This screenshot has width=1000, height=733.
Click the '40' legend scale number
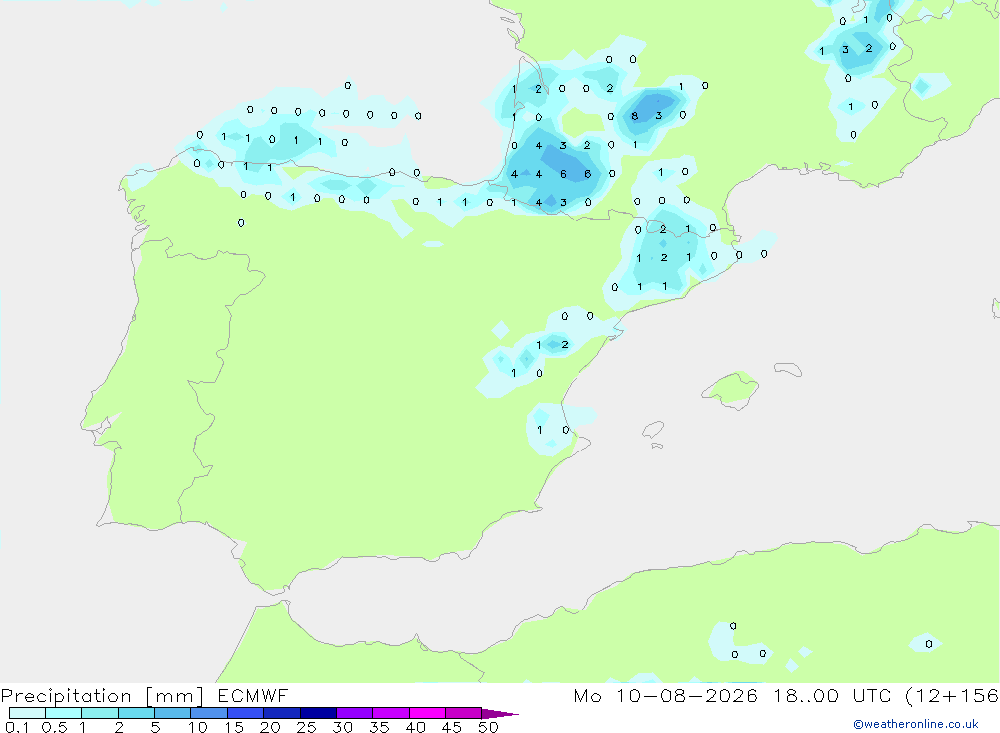point(415,727)
